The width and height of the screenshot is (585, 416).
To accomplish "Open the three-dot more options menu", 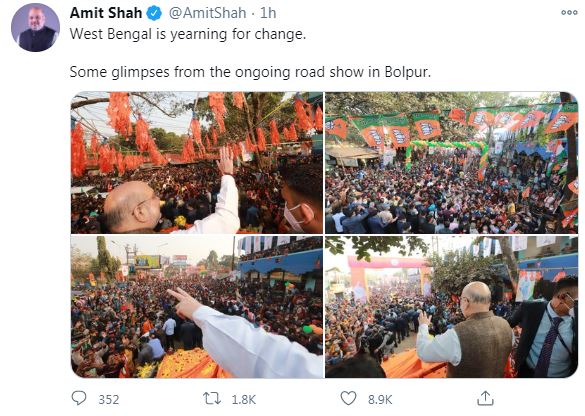I will (569, 12).
